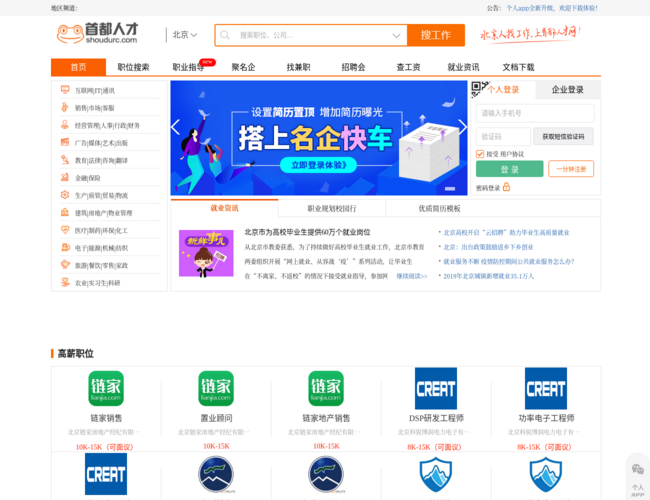Screen dimensions: 650x500
Task: Open news link 2019年北京城镇新增就业35.1万人
Action: coord(489,276)
